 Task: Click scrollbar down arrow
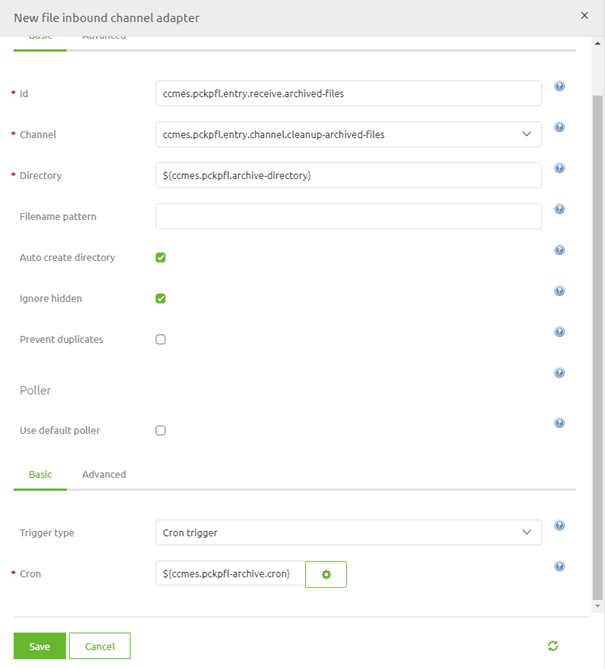click(598, 606)
